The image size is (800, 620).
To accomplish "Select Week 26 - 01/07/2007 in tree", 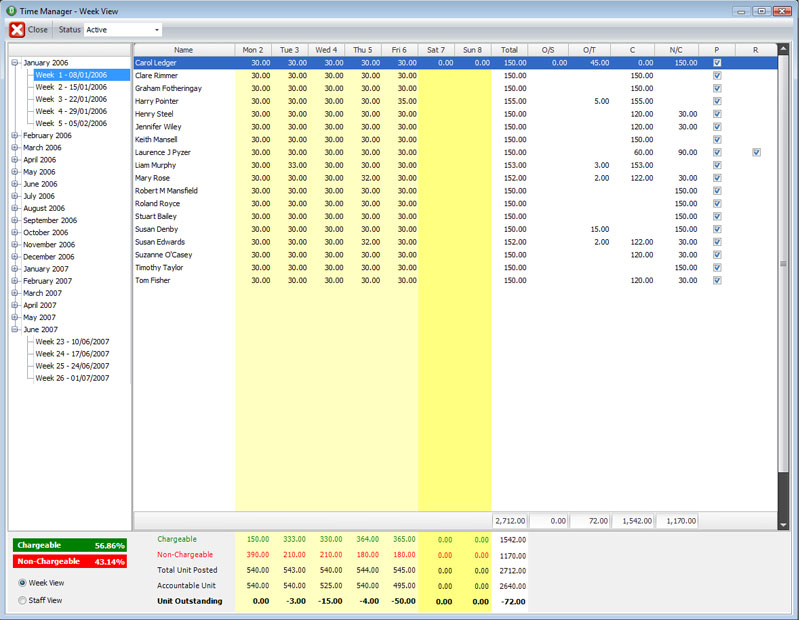I will [72, 378].
